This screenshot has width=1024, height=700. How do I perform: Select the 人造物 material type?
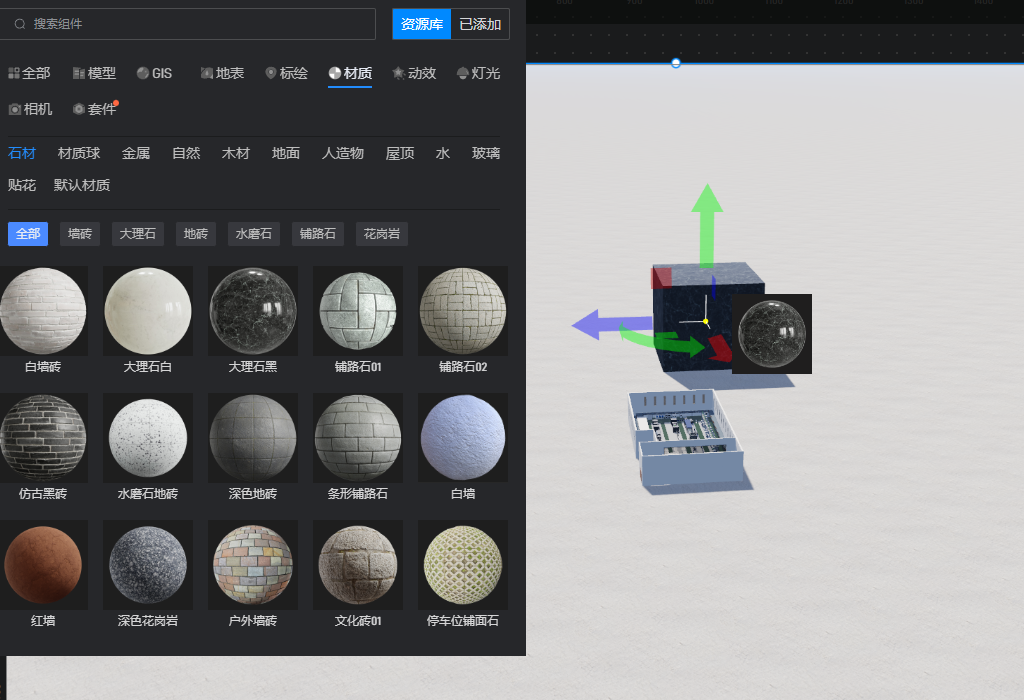(x=343, y=153)
